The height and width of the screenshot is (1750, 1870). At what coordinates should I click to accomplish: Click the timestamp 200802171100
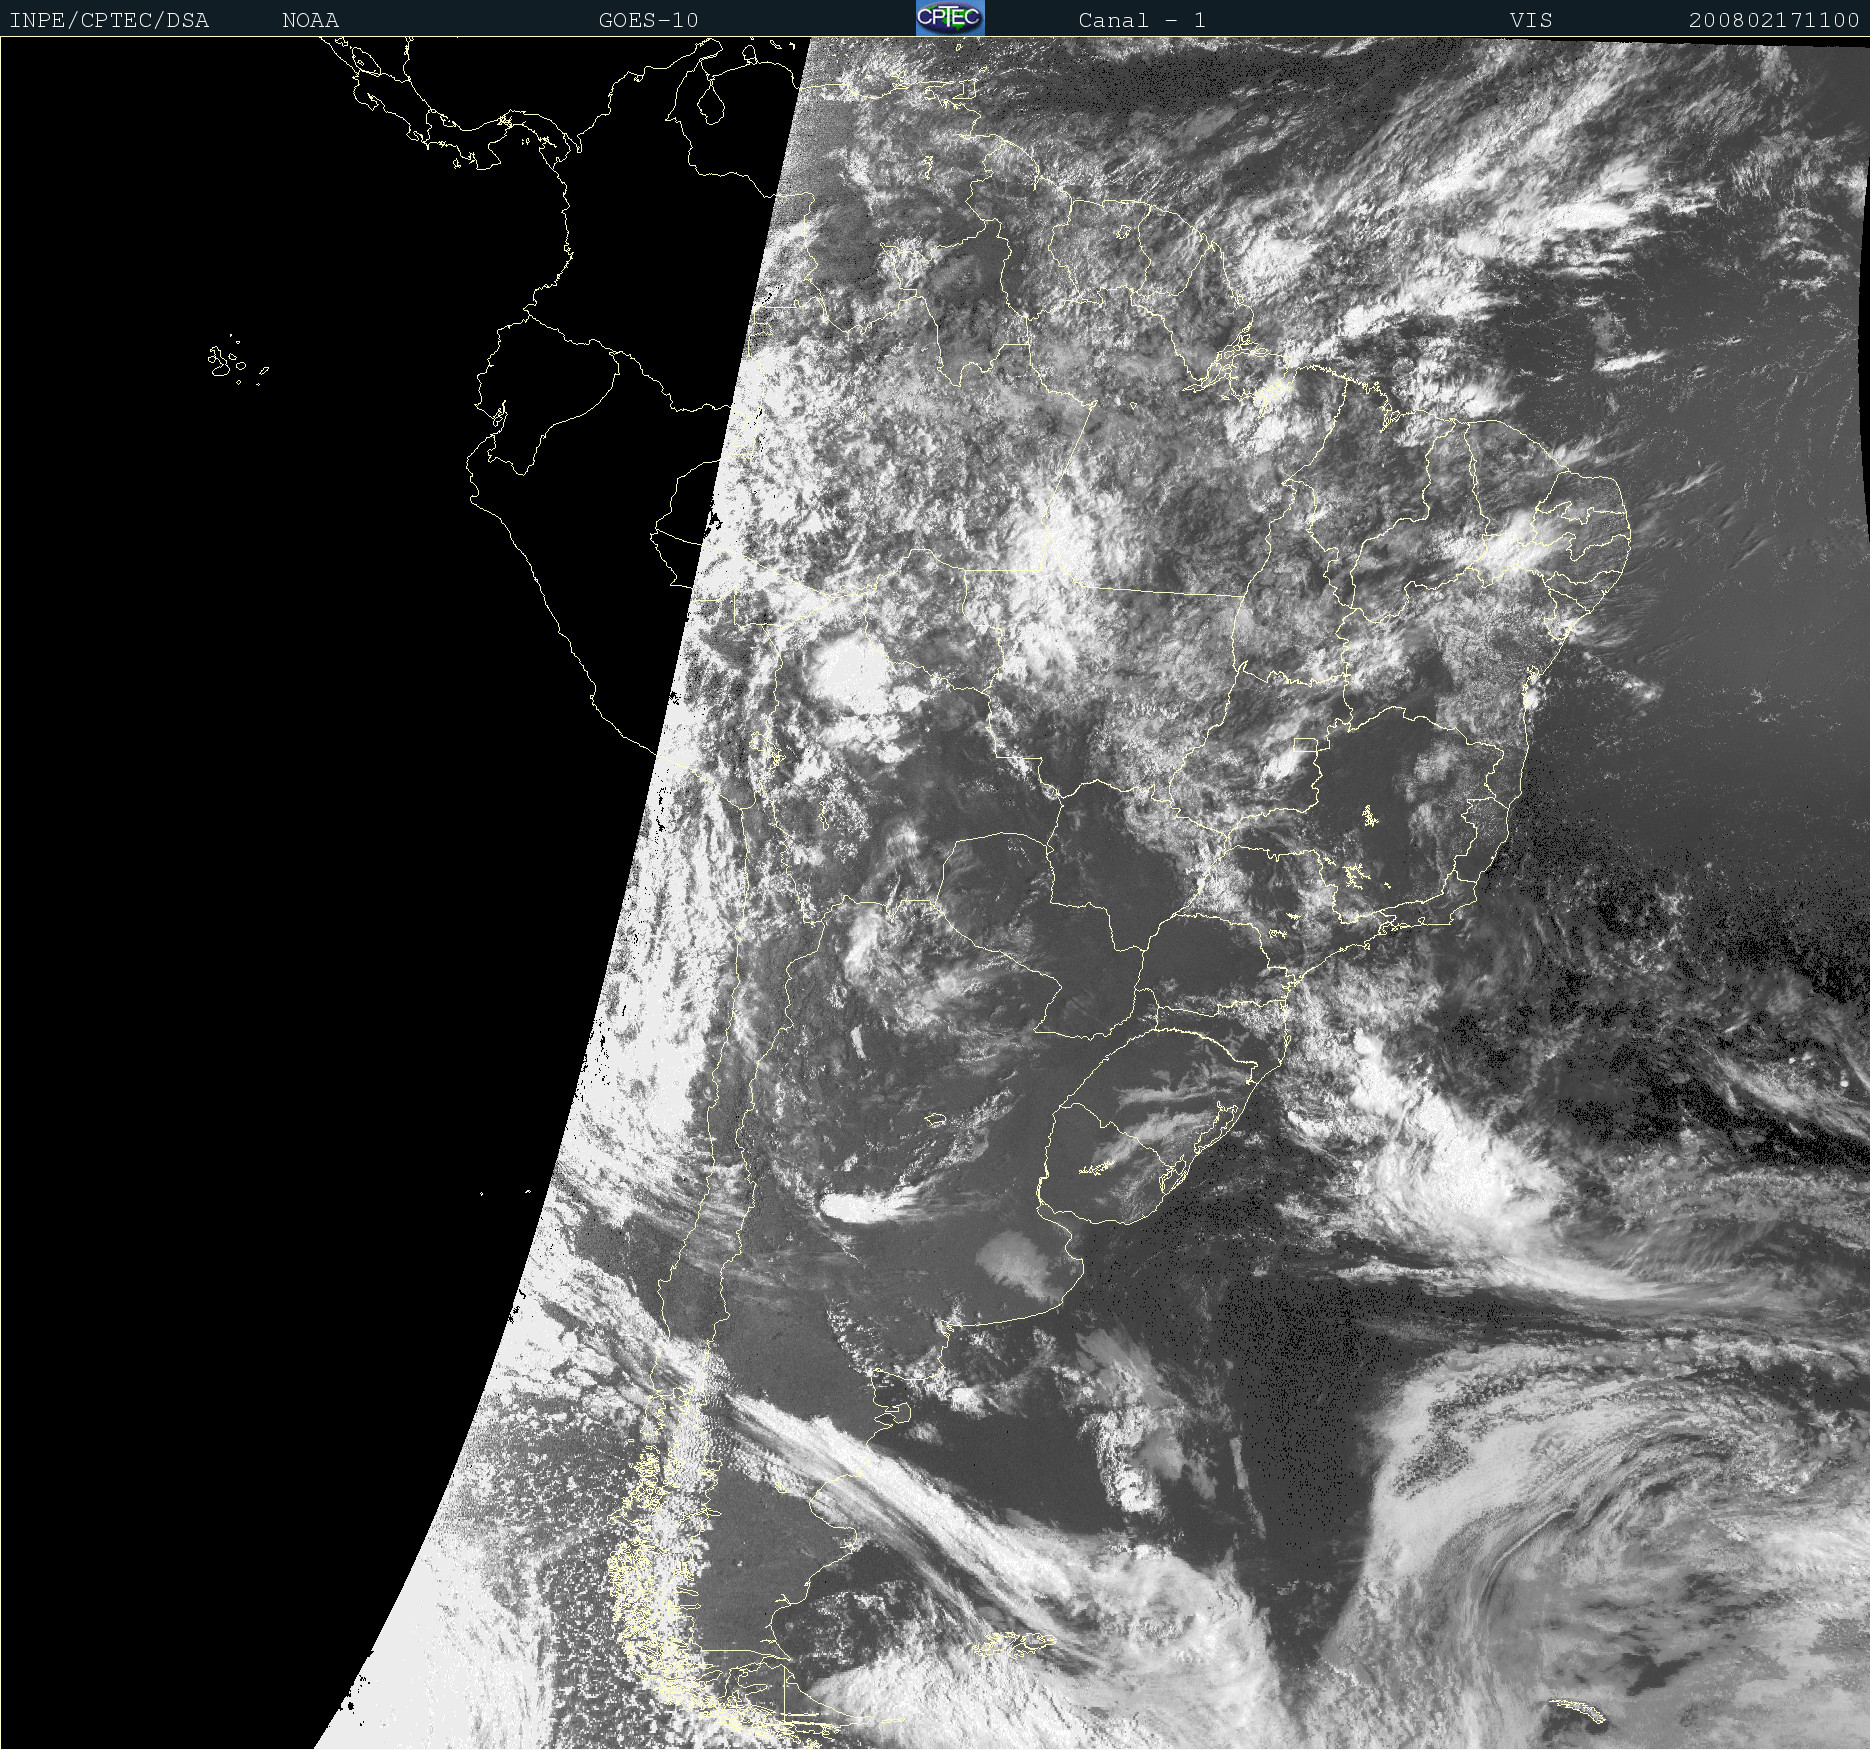[1774, 20]
